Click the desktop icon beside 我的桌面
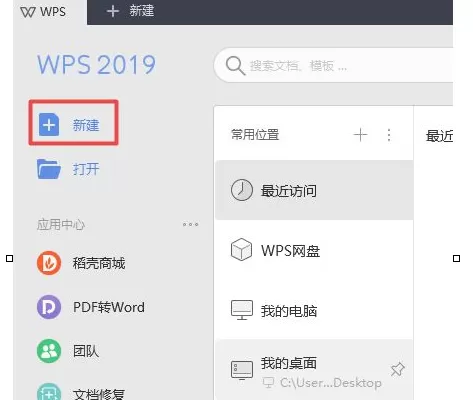 [242, 370]
